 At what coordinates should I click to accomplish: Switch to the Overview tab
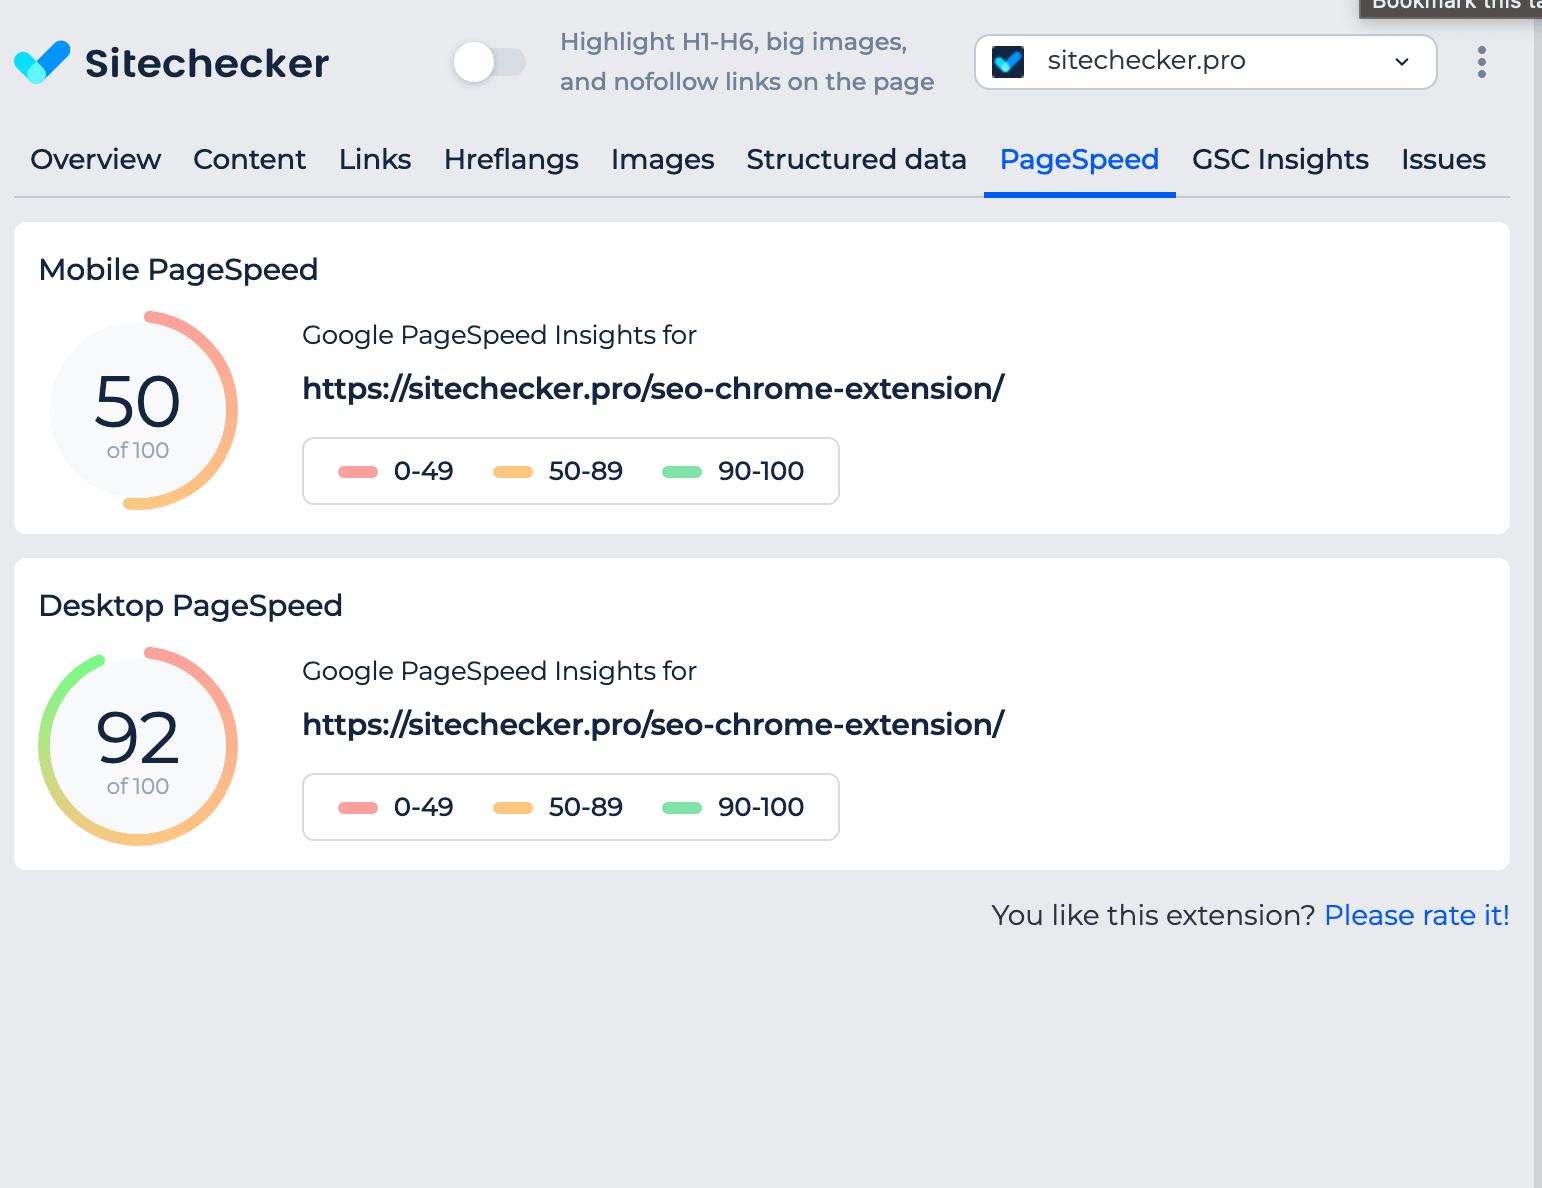pyautogui.click(x=96, y=160)
